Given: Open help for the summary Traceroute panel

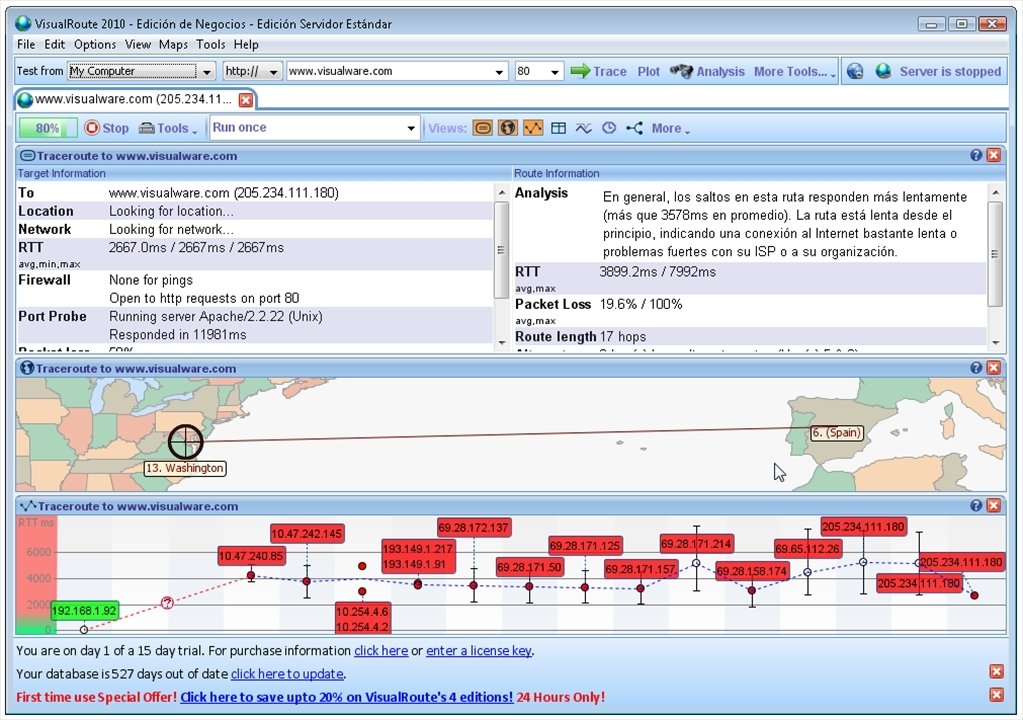Looking at the screenshot, I should pyautogui.click(x=976, y=155).
